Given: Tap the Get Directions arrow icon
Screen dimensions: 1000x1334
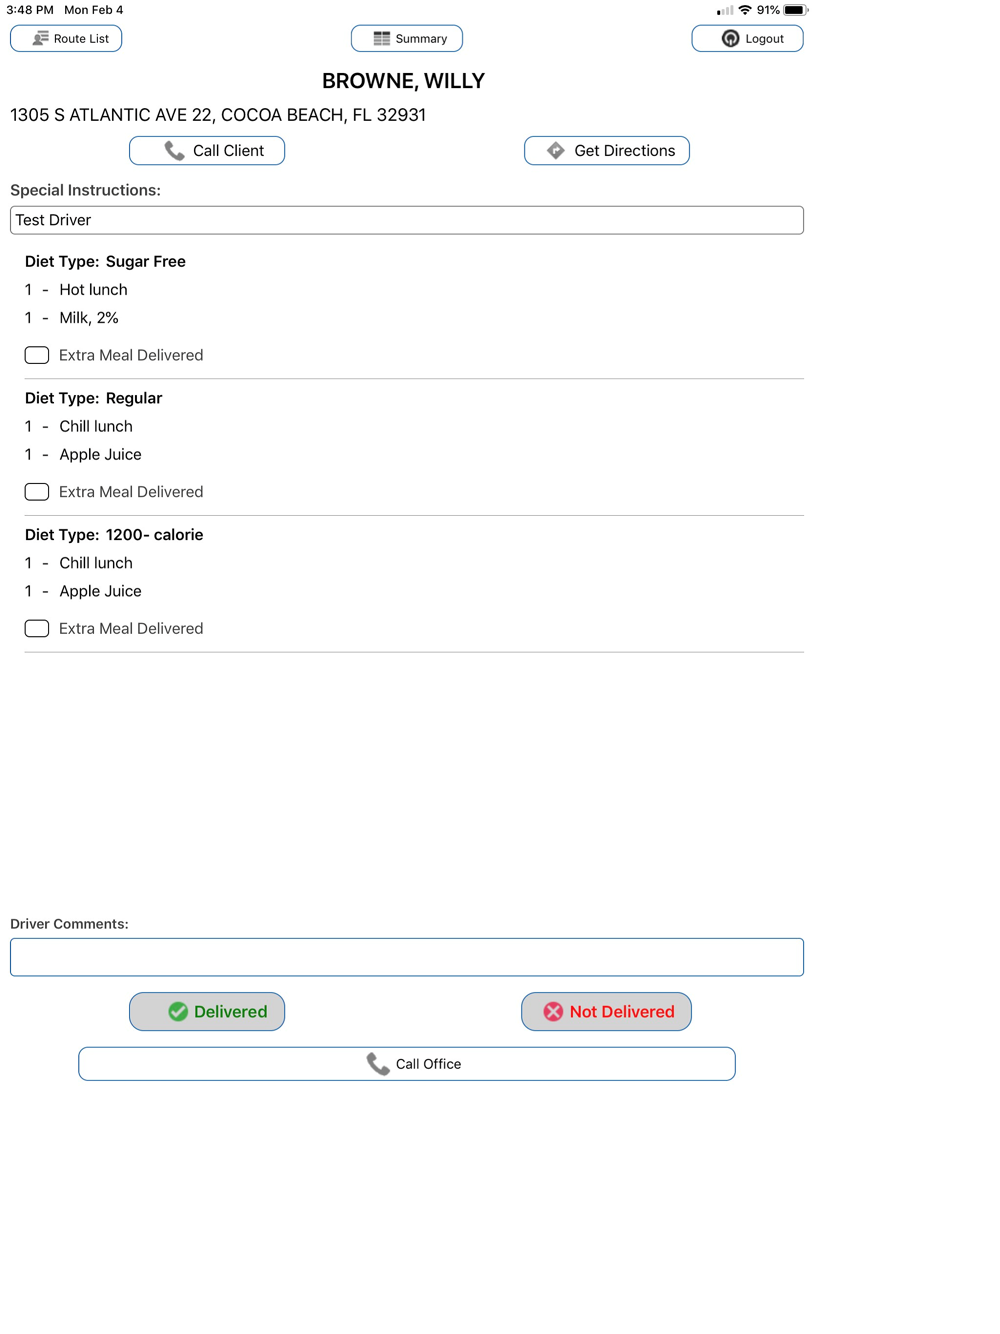Looking at the screenshot, I should (556, 151).
